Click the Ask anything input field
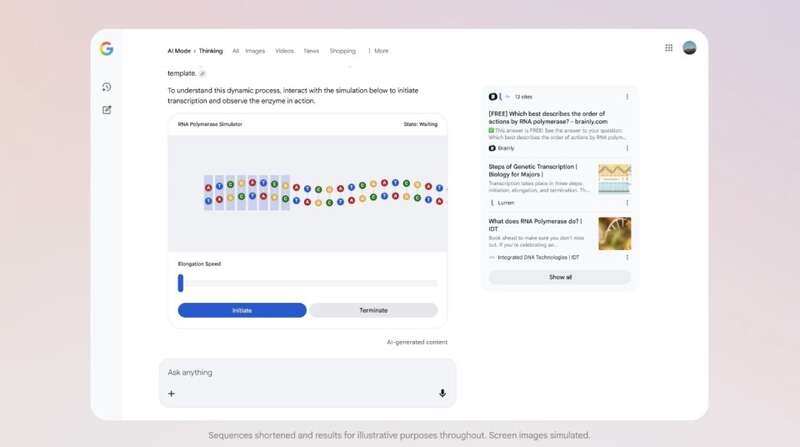This screenshot has height=447, width=800. tap(300, 372)
